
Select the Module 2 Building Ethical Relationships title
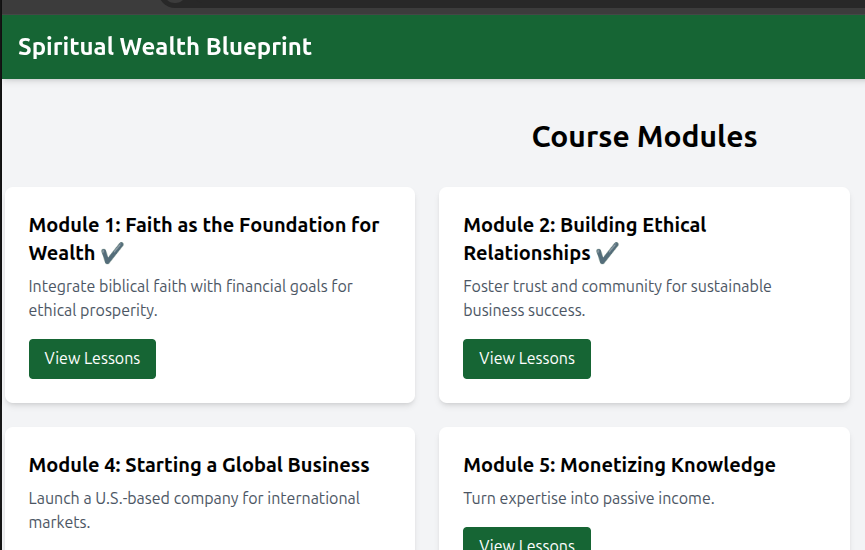(584, 225)
